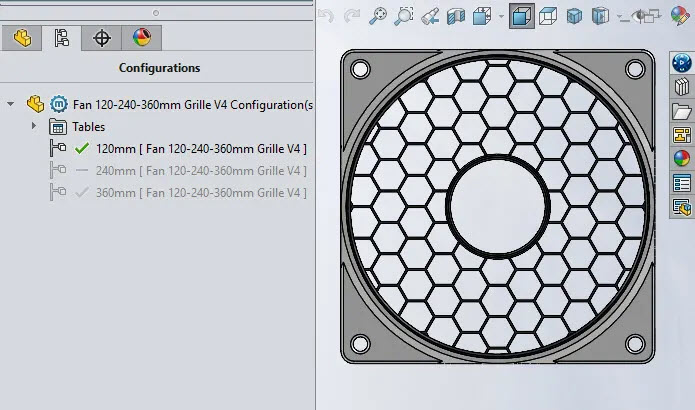Select the active 120mm configuration
The width and height of the screenshot is (695, 410).
(200, 148)
